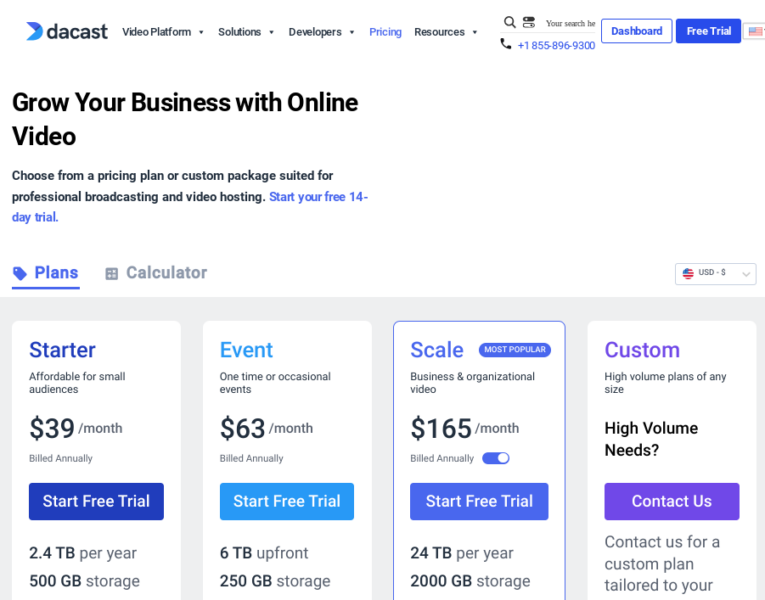Expand the Video Platform menu
765x600 pixels.
(x=163, y=32)
